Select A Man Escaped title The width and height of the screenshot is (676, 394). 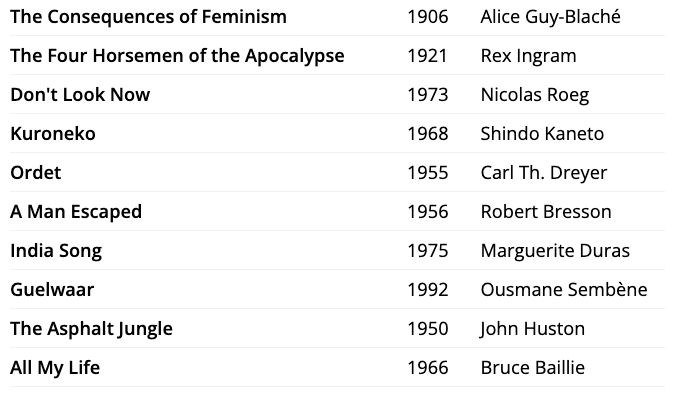76,212
